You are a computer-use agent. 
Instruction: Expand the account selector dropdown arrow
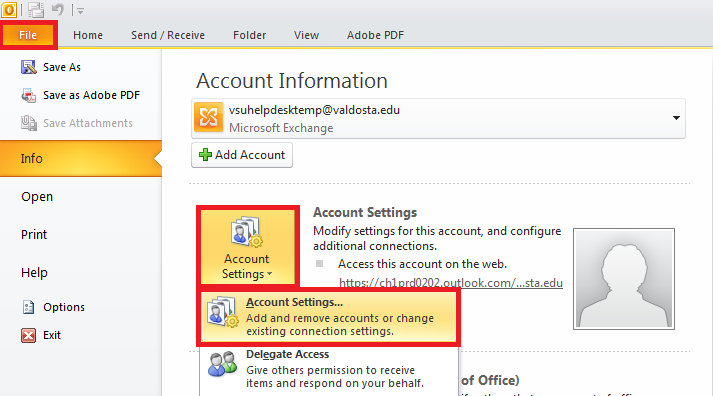tap(676, 118)
